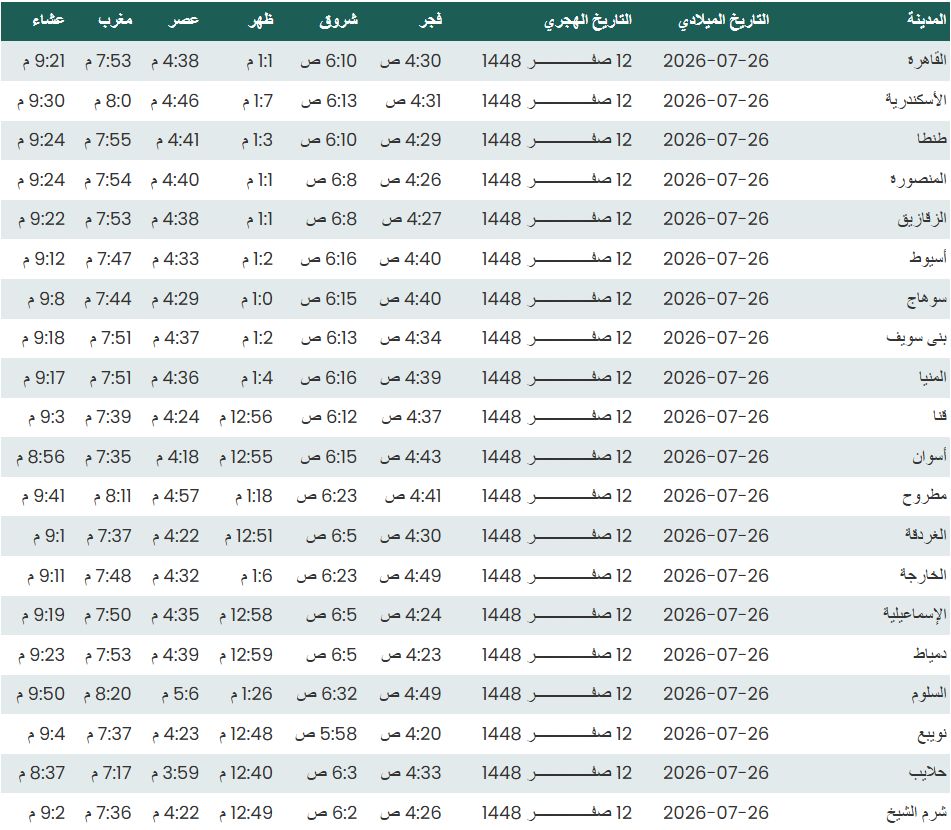Select المنصورة Fajr time 4:26 ص
Image resolution: width=951 pixels, height=830 pixels.
pos(411,180)
